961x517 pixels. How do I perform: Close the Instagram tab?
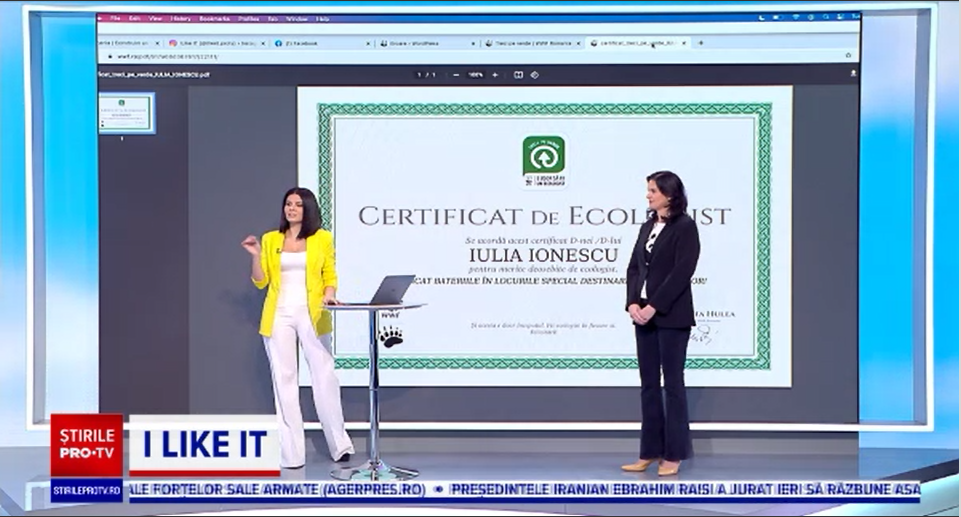click(263, 43)
